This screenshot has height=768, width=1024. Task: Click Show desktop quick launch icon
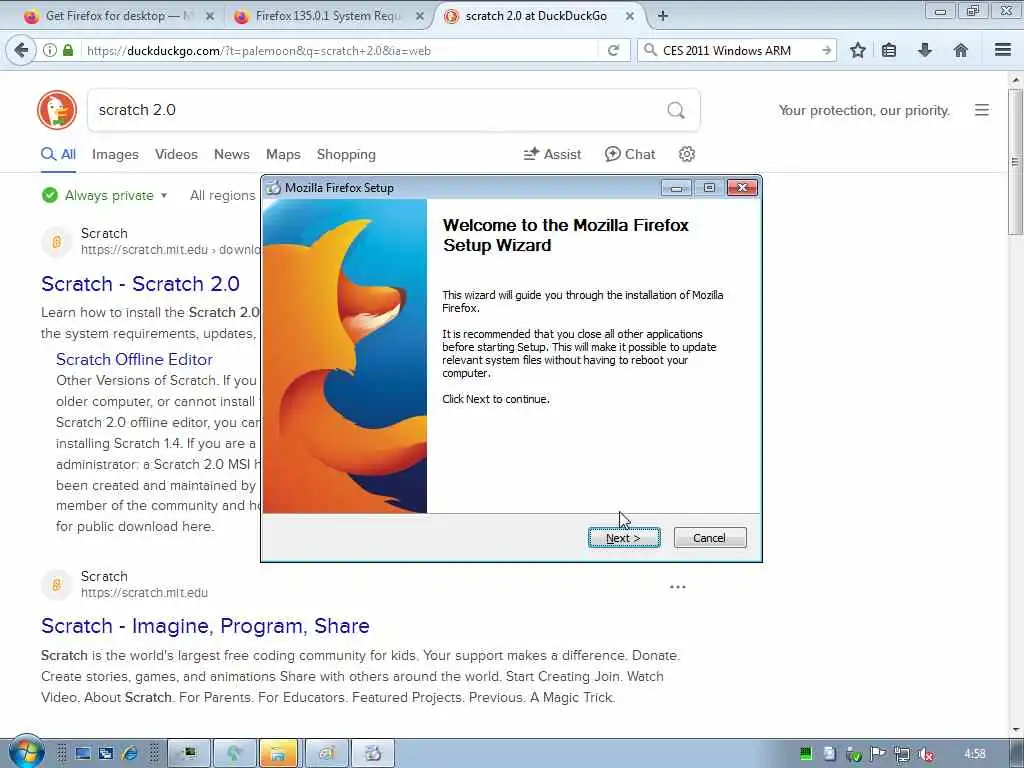pyautogui.click(x=83, y=754)
